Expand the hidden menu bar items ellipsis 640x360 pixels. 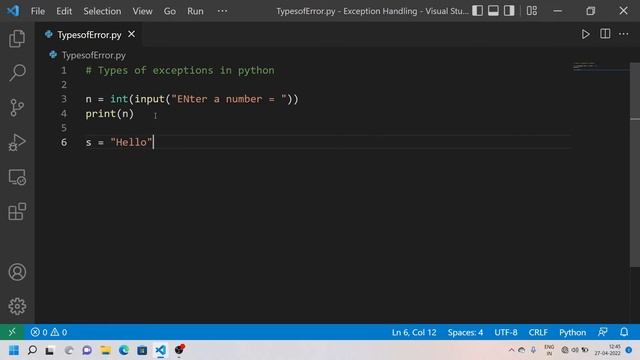[x=222, y=11]
